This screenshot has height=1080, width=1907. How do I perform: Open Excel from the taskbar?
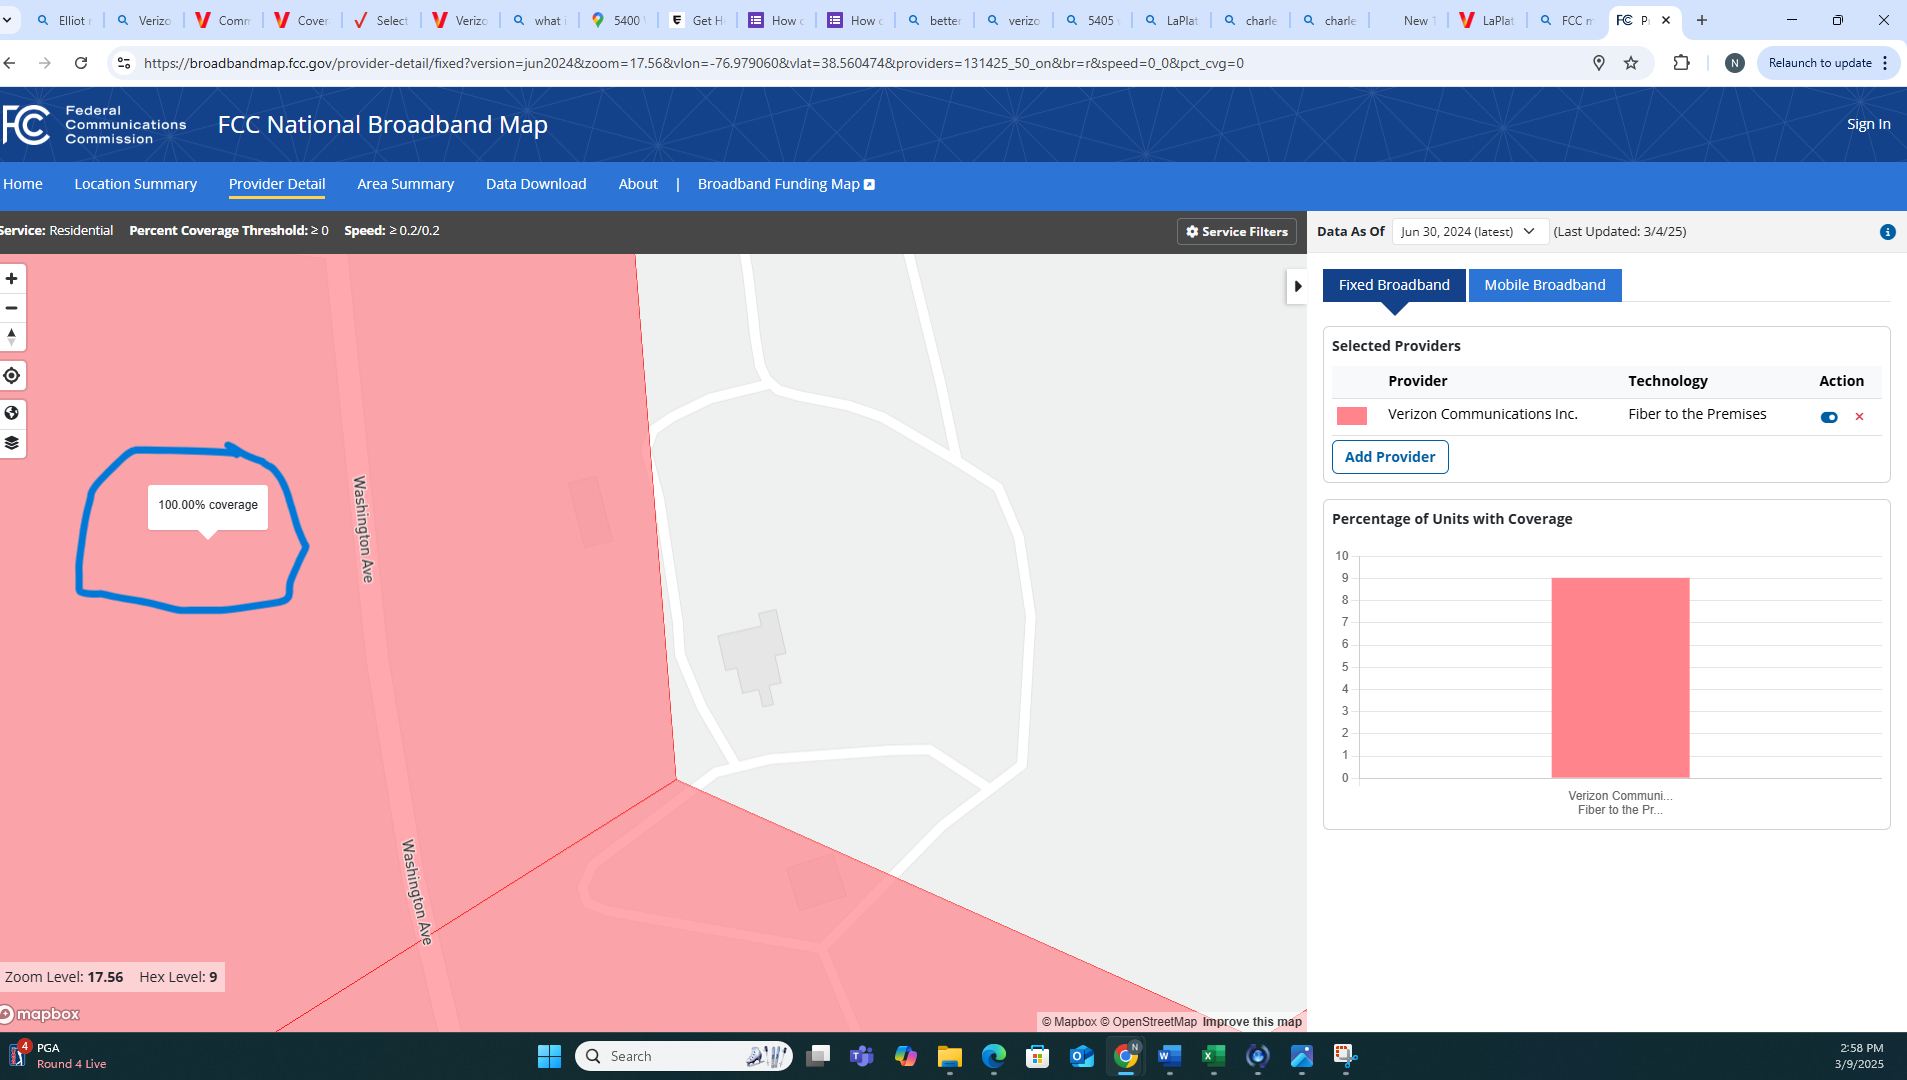pyautogui.click(x=1214, y=1056)
